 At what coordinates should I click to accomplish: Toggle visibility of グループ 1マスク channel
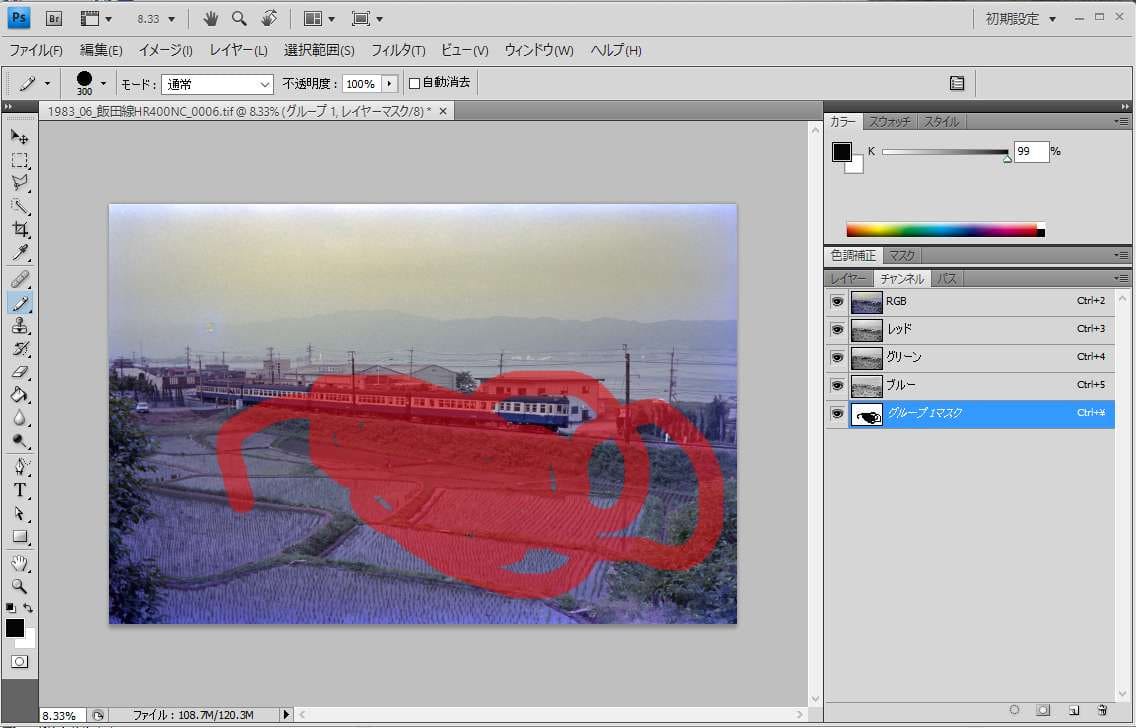point(837,413)
